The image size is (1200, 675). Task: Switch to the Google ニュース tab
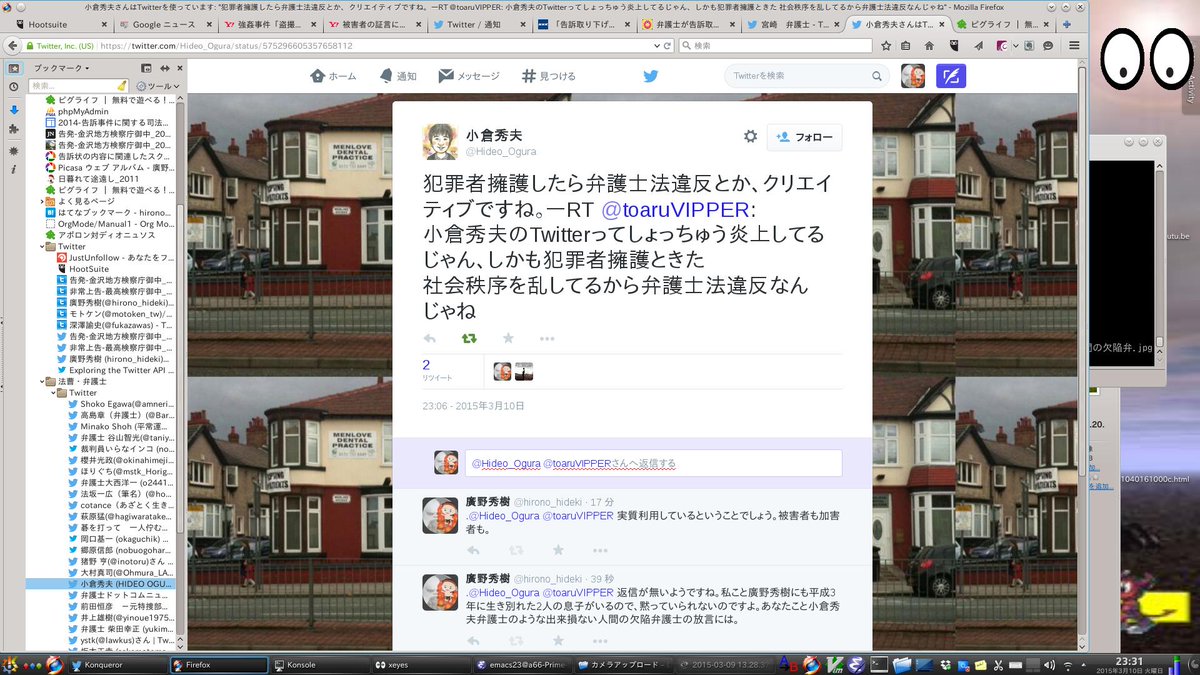(168, 24)
